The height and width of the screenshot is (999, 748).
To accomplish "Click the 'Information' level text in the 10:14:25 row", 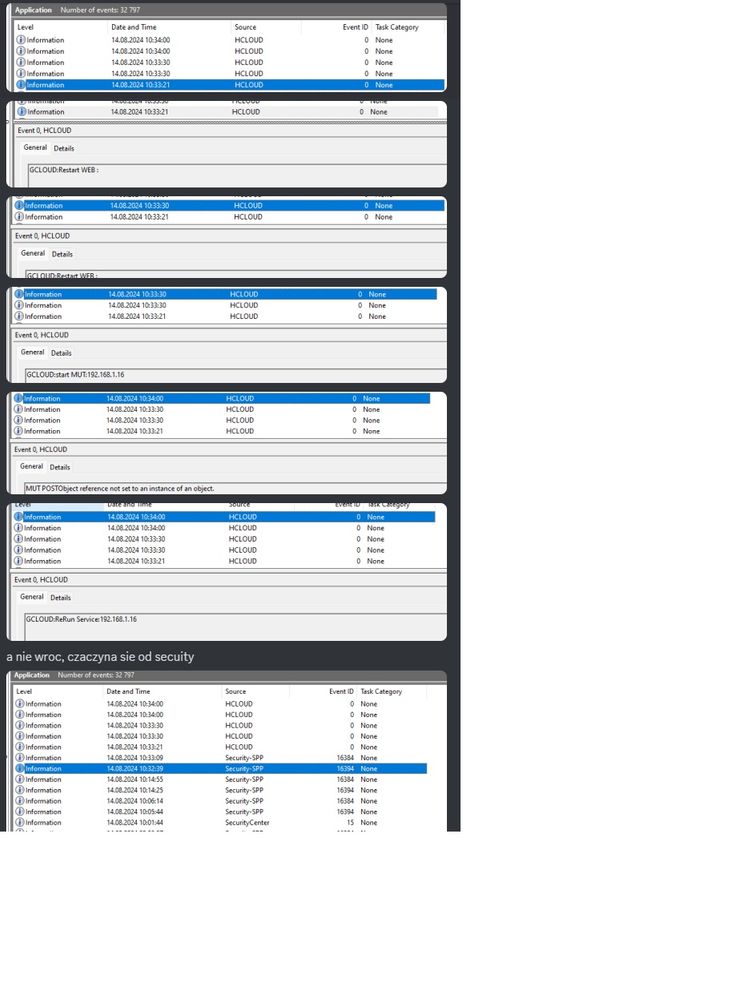I will (x=43, y=790).
